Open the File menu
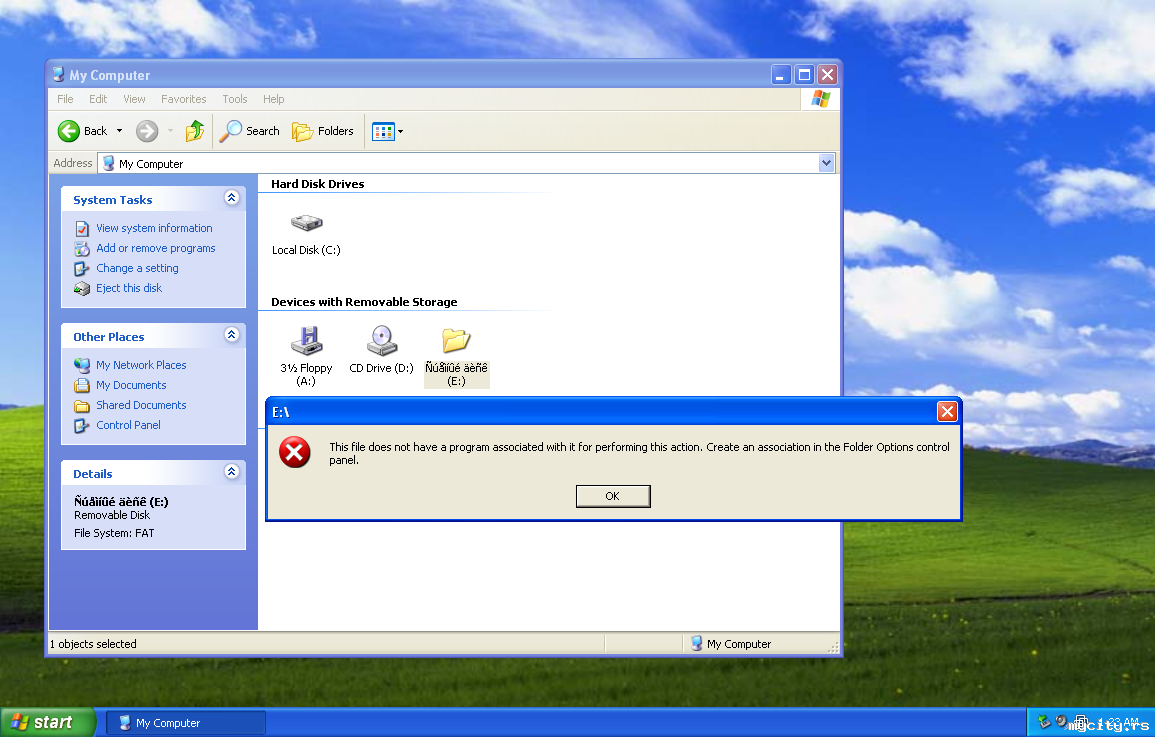 tap(66, 99)
